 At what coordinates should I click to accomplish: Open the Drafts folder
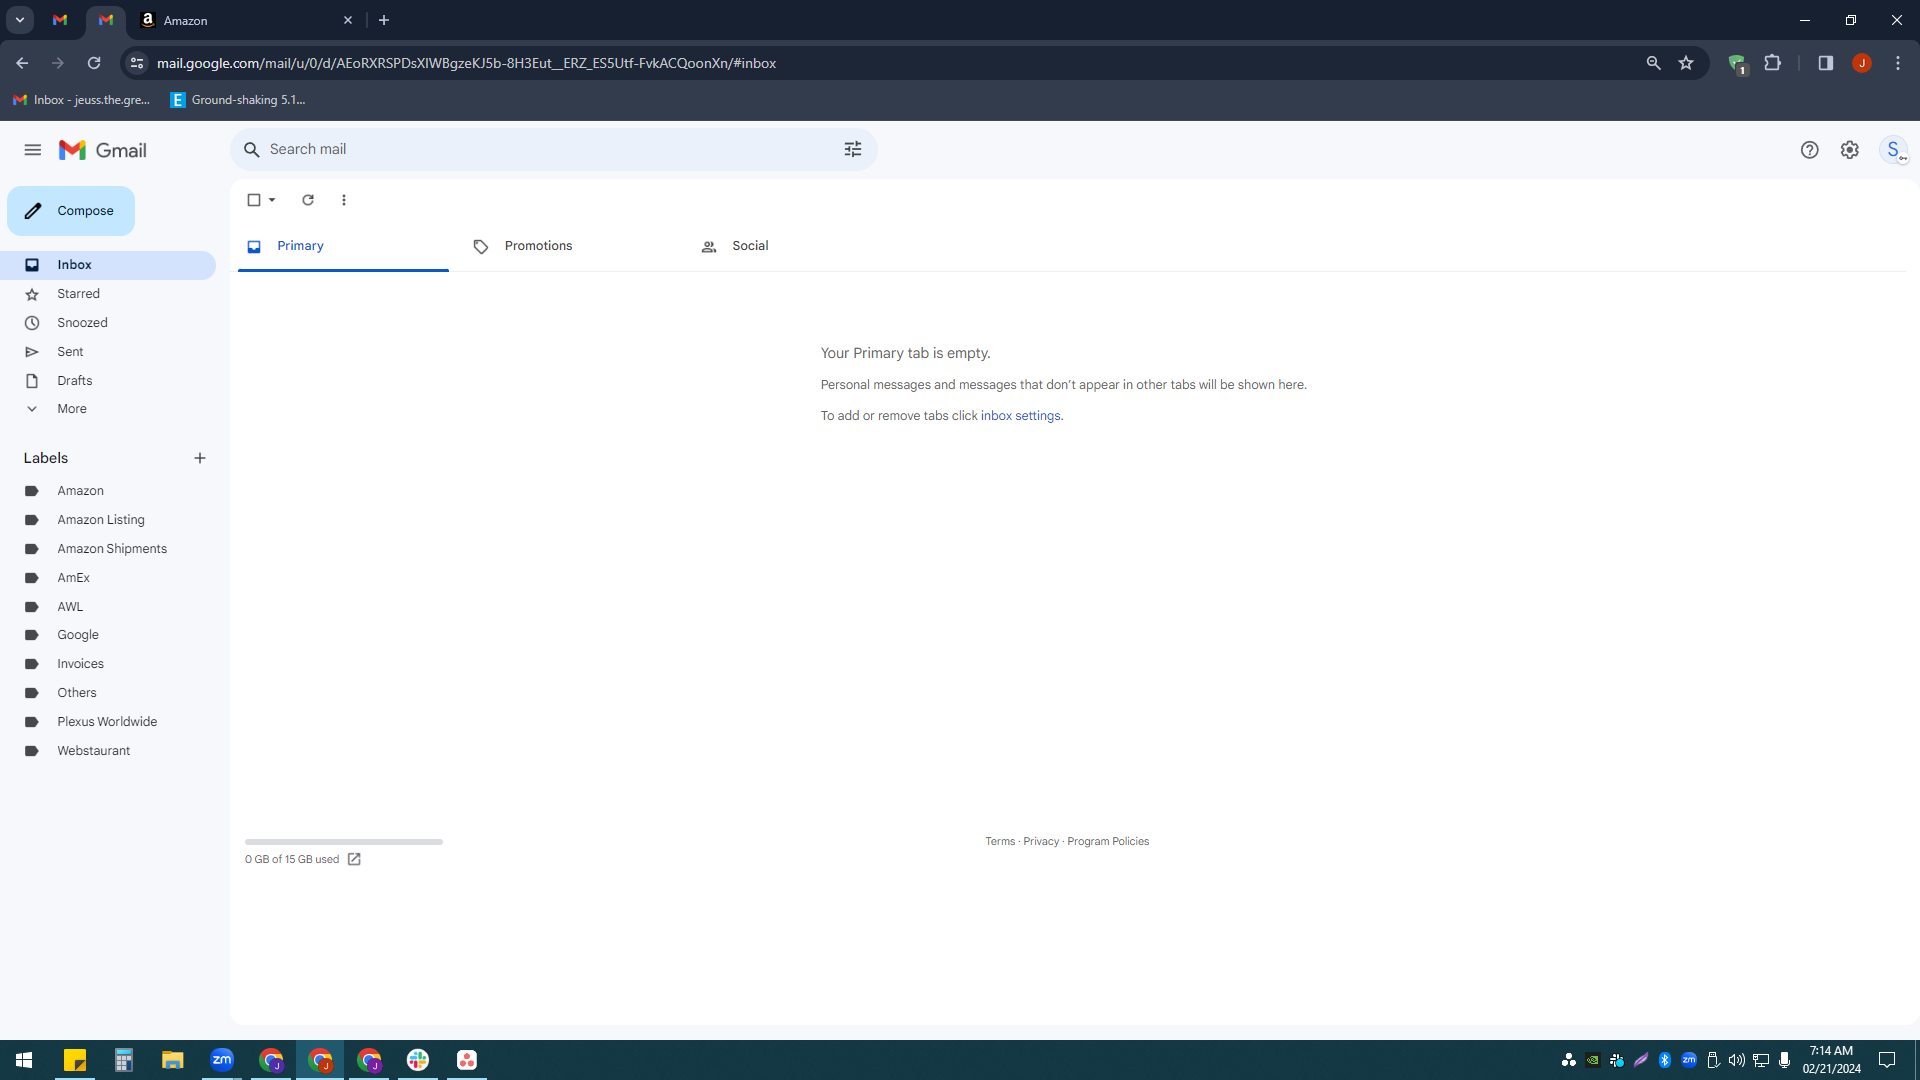pyautogui.click(x=108, y=381)
